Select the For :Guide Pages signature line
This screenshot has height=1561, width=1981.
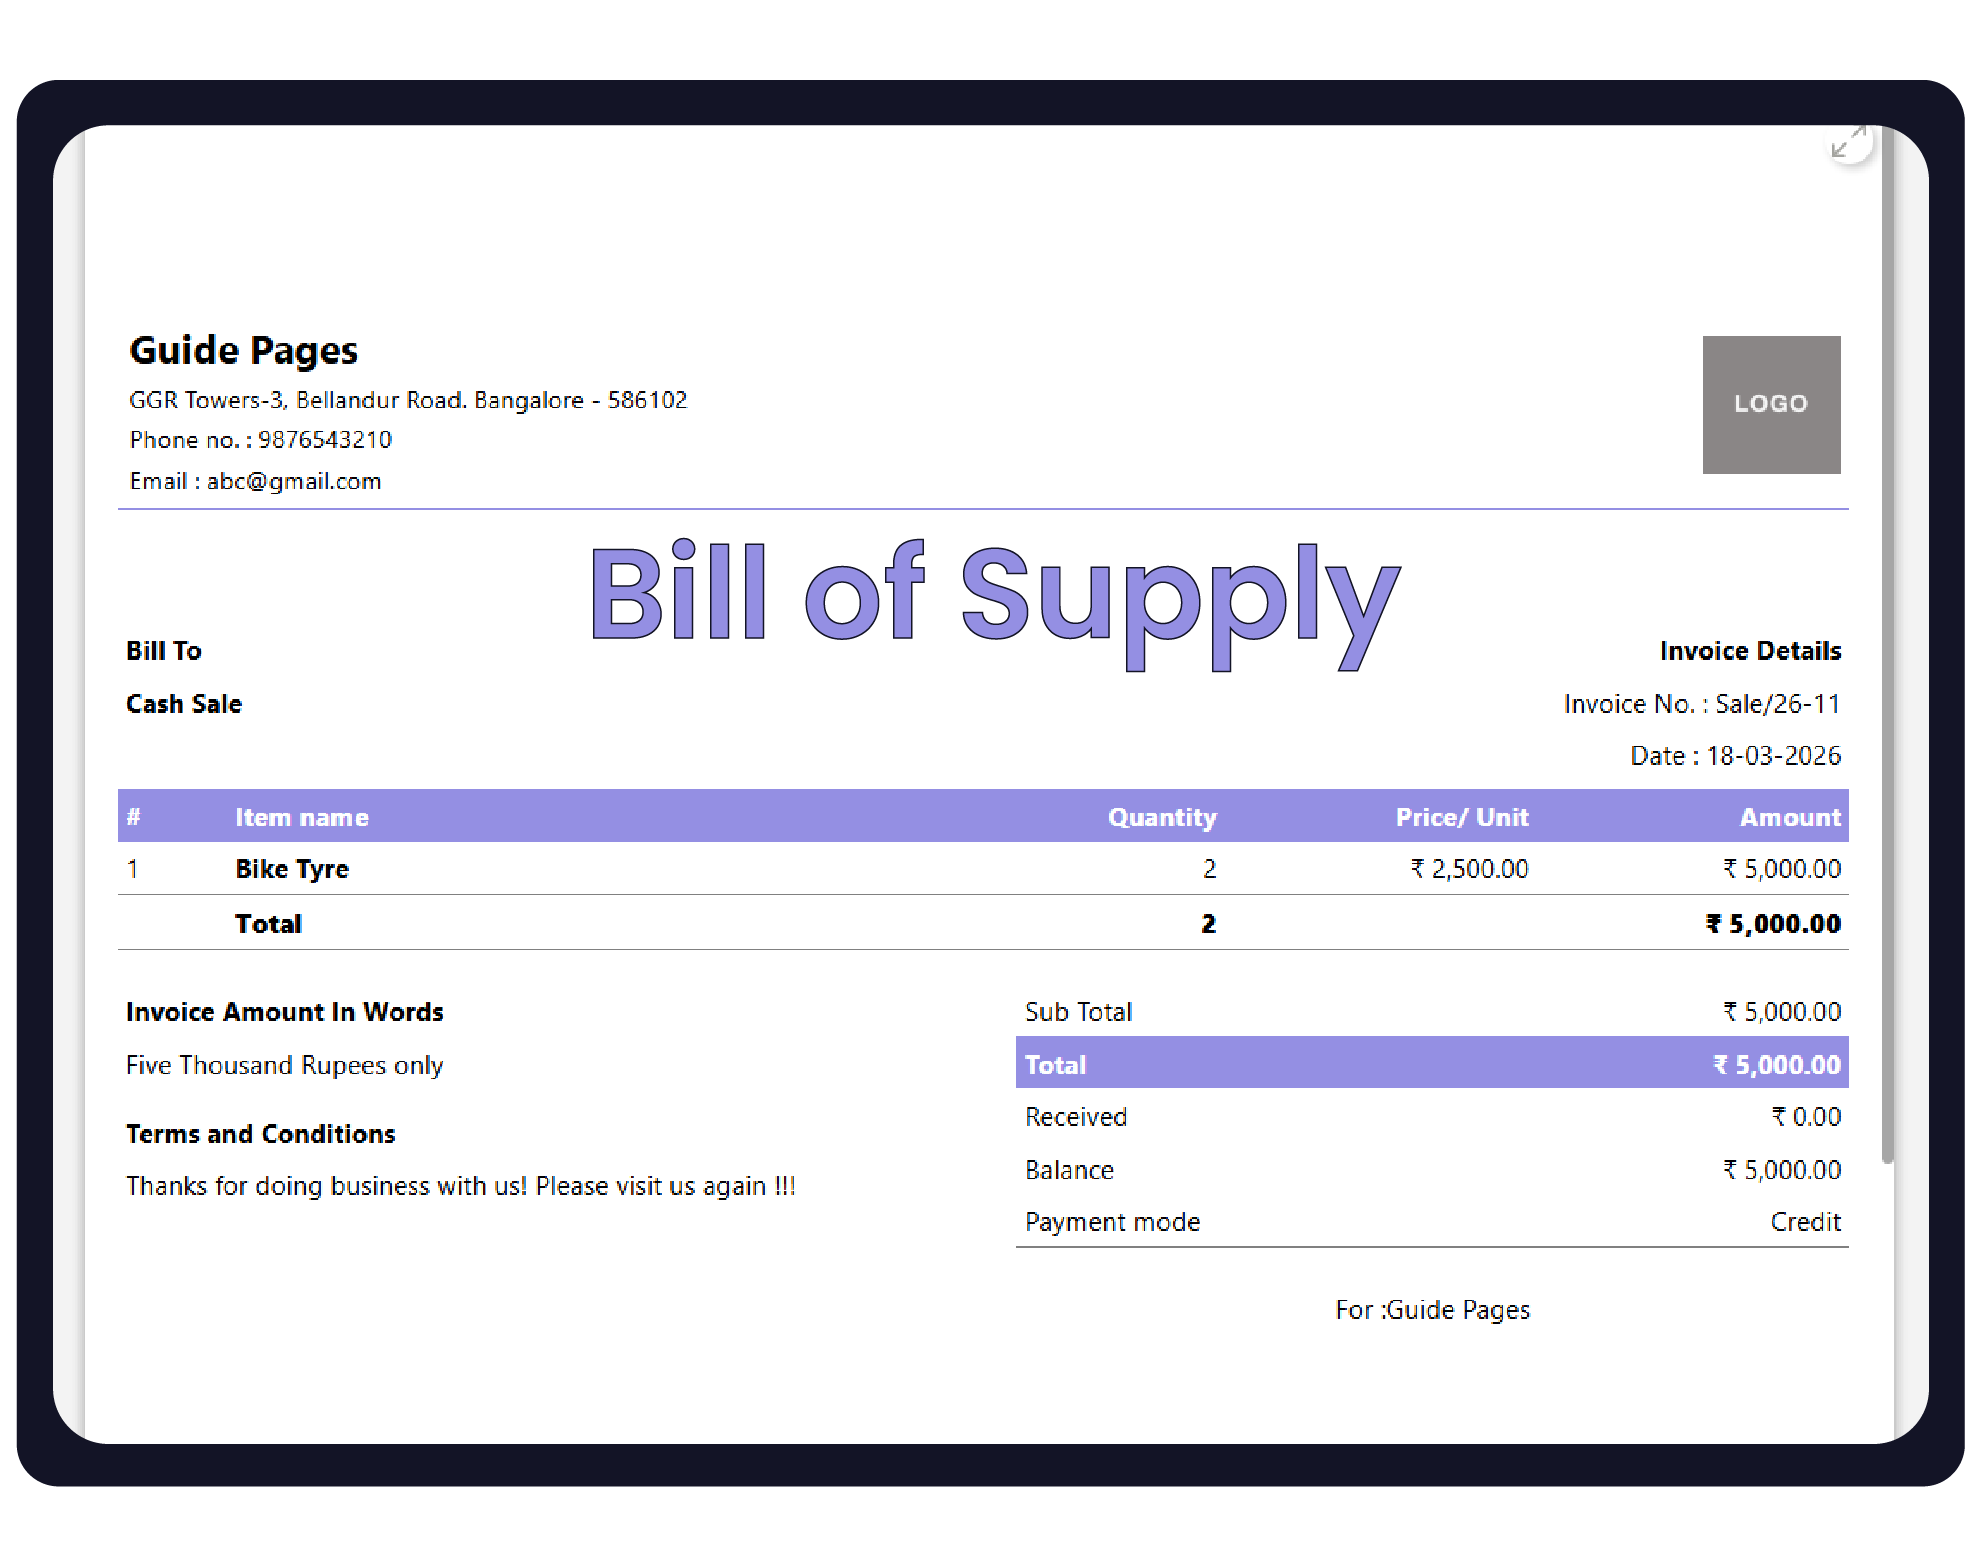click(x=1432, y=1309)
